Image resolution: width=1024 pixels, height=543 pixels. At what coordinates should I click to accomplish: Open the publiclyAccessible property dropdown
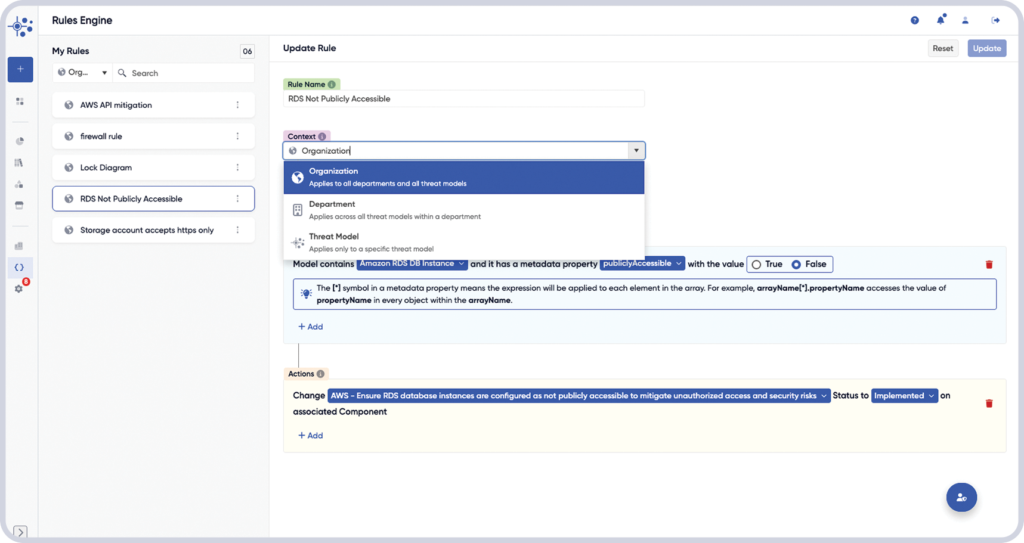click(x=642, y=264)
